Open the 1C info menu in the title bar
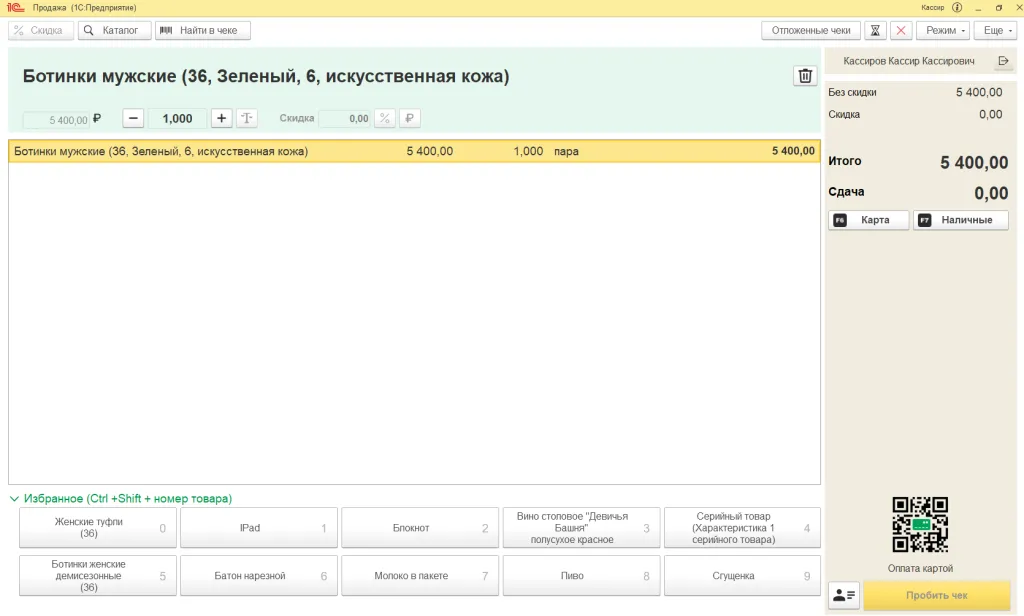The height and width of the screenshot is (616, 1024). click(957, 7)
